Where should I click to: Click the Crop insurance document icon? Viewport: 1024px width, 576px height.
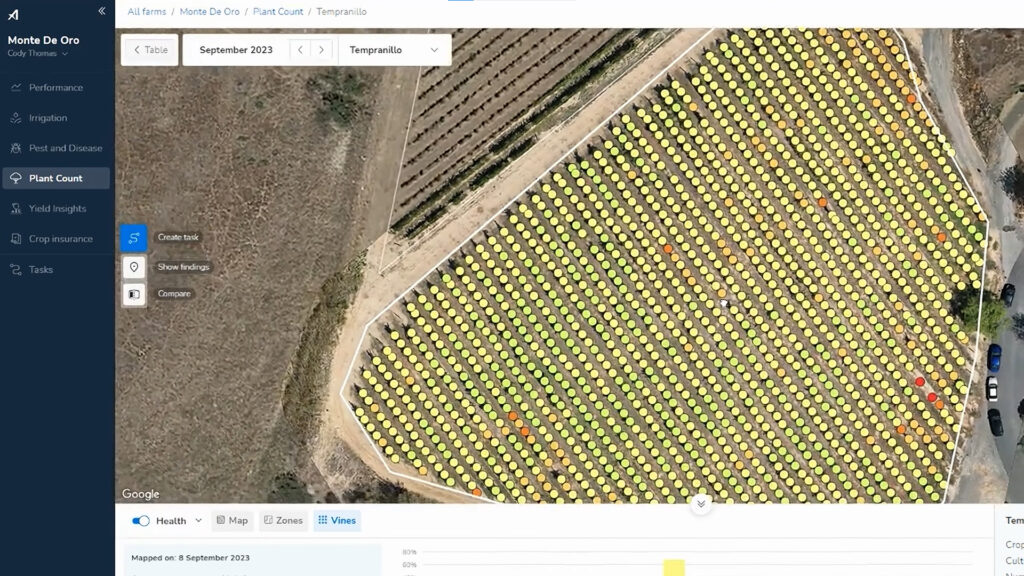tap(16, 239)
